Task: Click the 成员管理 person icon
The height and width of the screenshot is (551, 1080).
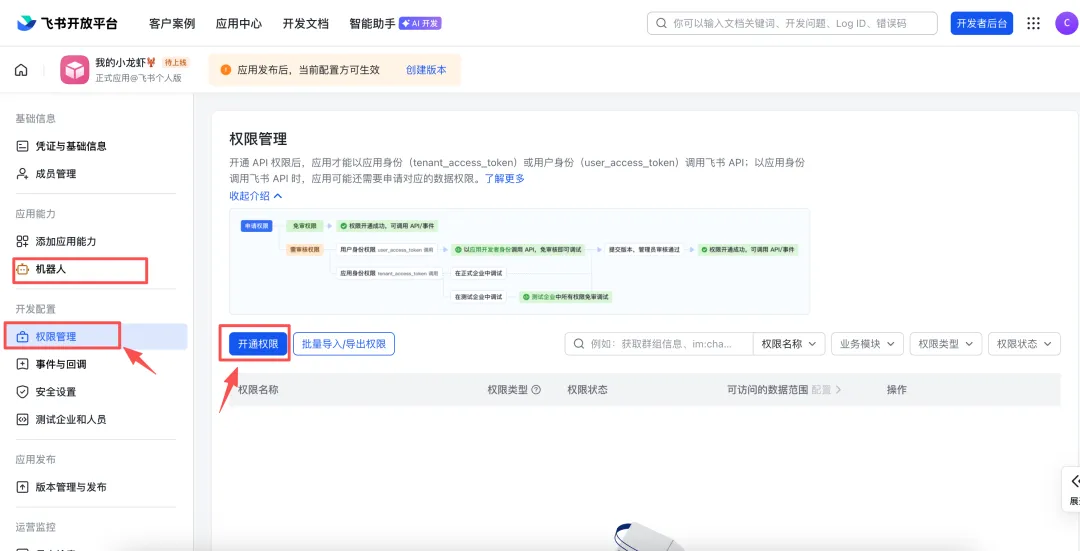Action: pos(22,174)
